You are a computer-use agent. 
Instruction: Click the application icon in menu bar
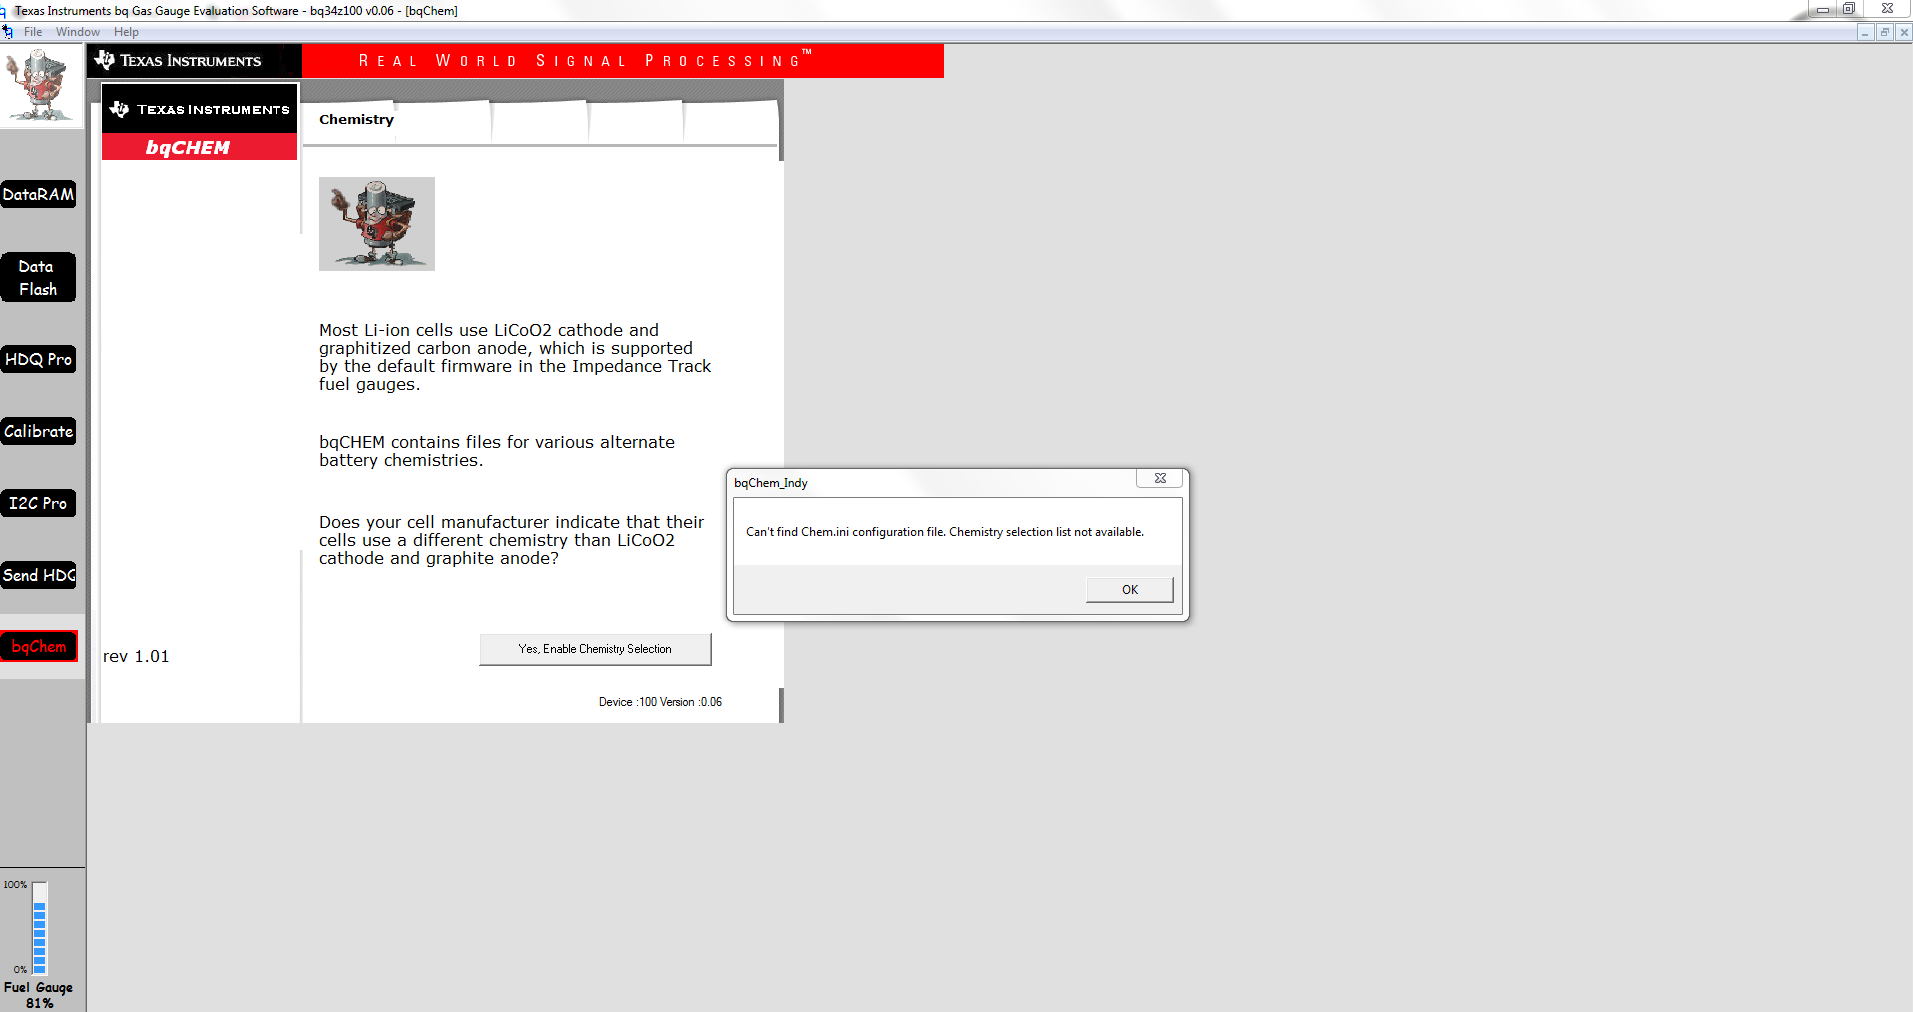(8, 32)
